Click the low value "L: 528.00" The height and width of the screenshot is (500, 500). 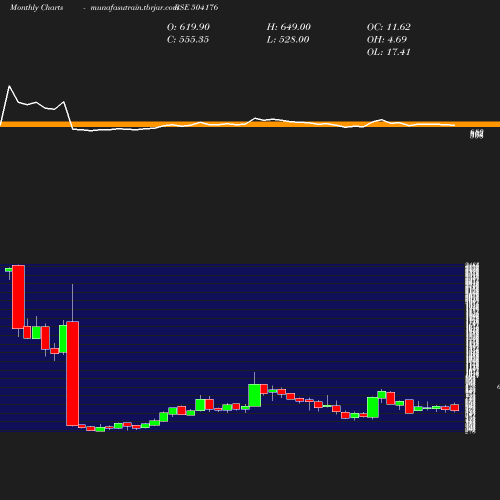point(288,40)
